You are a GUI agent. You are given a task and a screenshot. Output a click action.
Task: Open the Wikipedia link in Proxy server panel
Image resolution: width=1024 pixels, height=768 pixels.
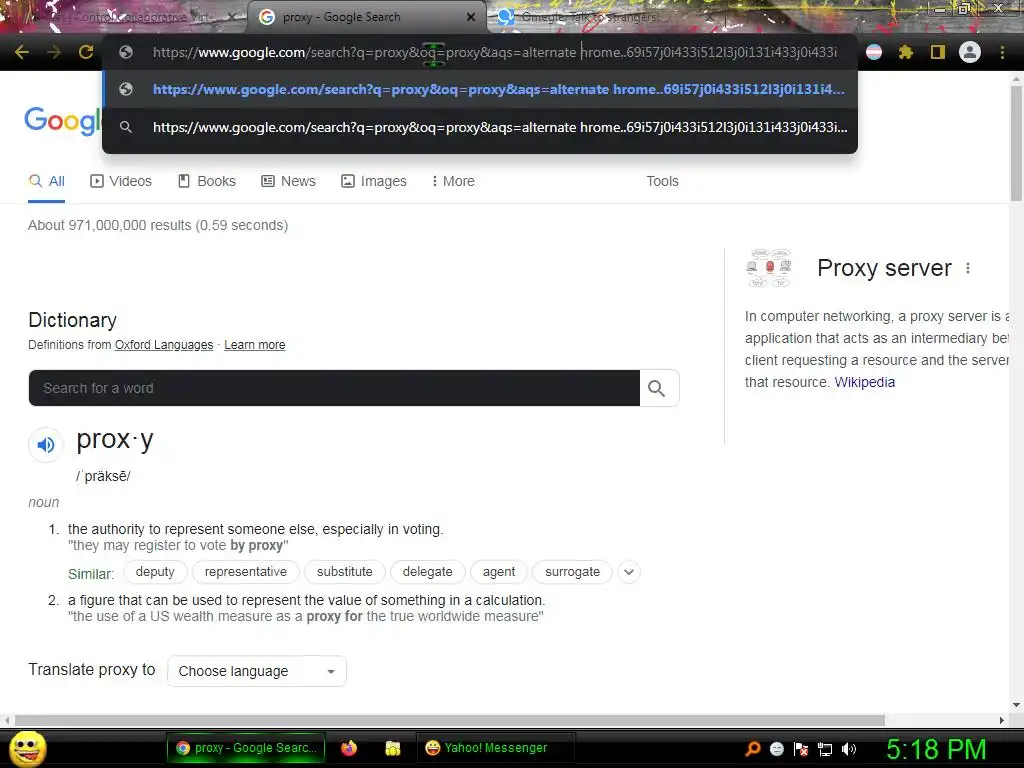coord(865,382)
